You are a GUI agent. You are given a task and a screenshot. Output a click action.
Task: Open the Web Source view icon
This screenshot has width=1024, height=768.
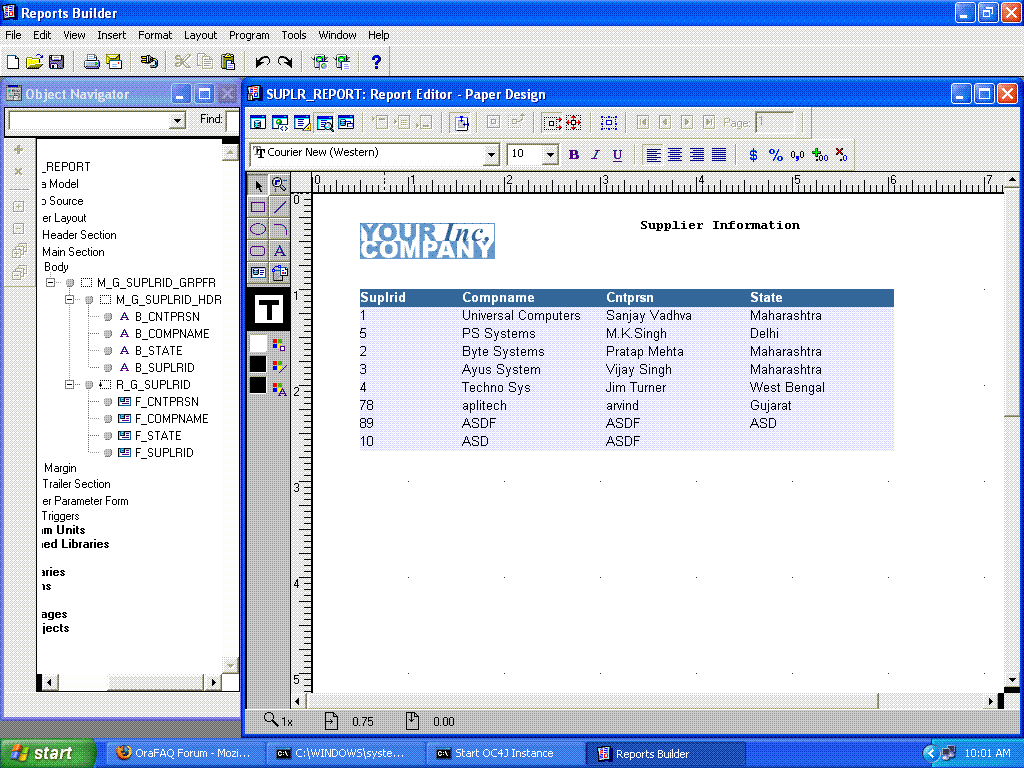tap(280, 122)
